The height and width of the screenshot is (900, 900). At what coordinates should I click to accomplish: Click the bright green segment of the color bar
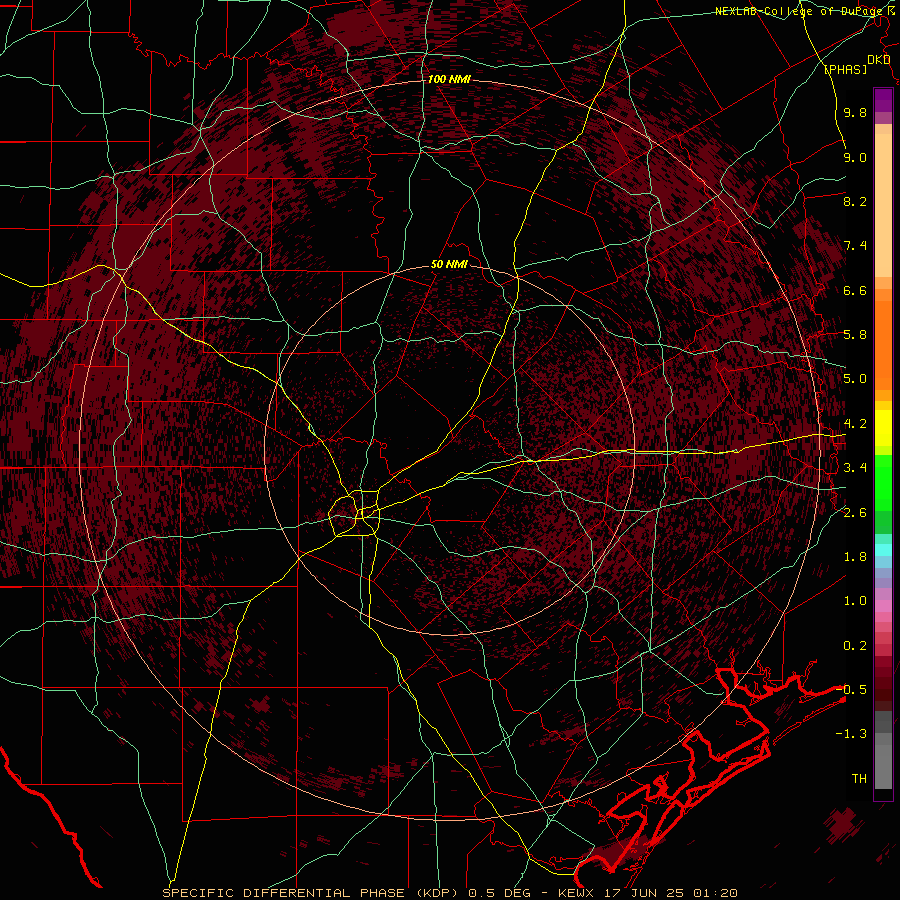coord(883,483)
